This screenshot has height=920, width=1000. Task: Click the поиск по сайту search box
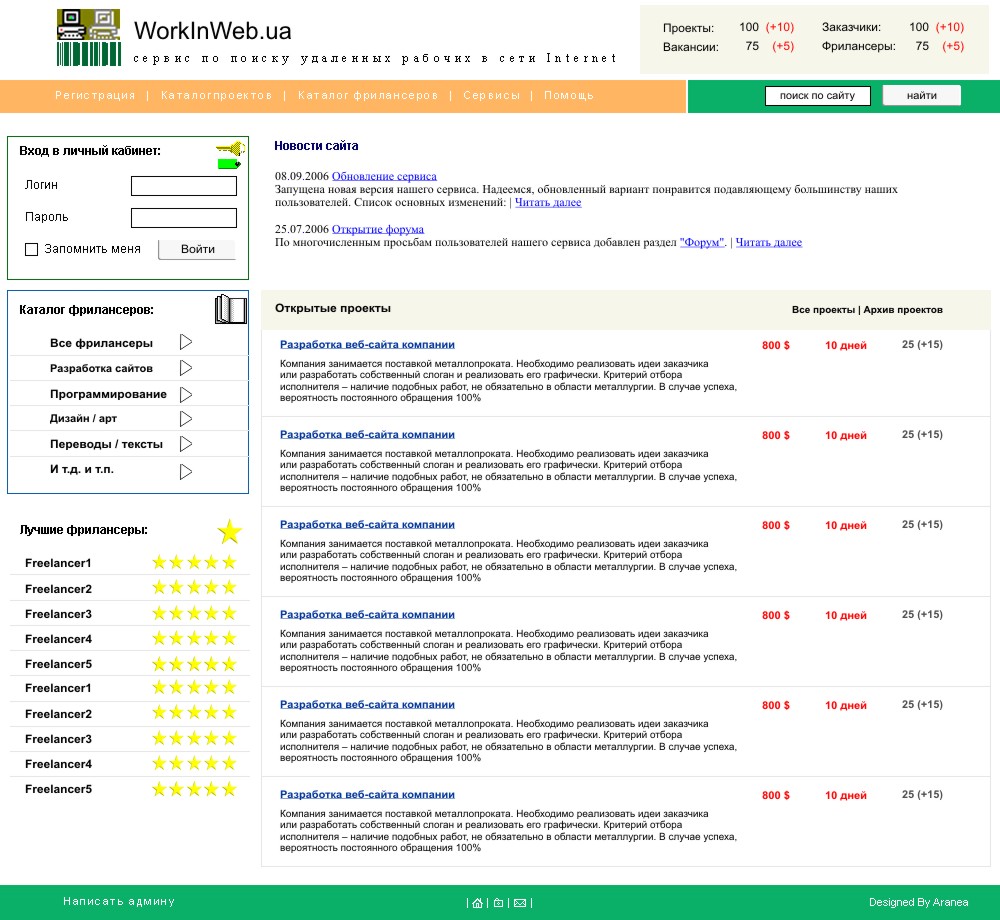coord(817,95)
